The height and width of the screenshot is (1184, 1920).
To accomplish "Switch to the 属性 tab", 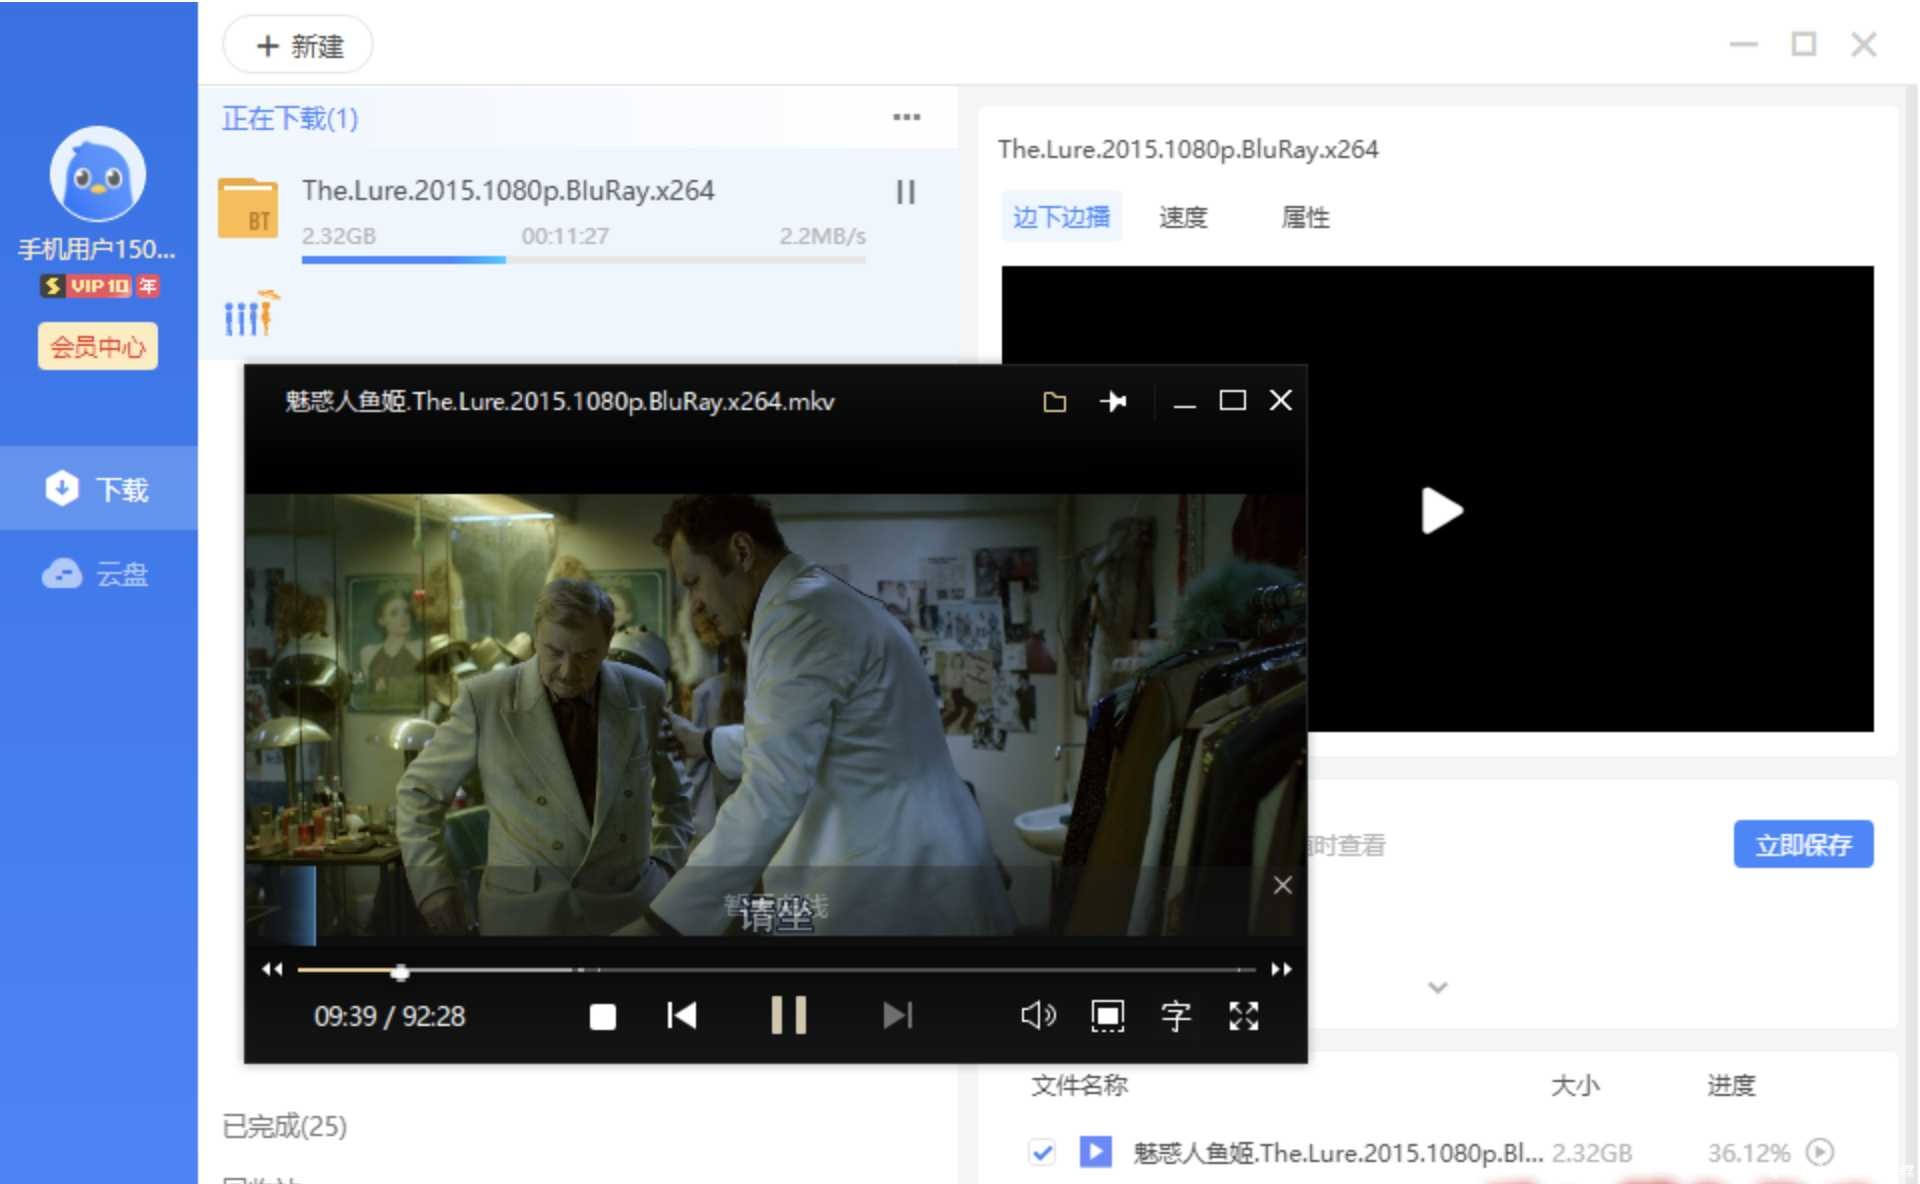I will 1305,217.
